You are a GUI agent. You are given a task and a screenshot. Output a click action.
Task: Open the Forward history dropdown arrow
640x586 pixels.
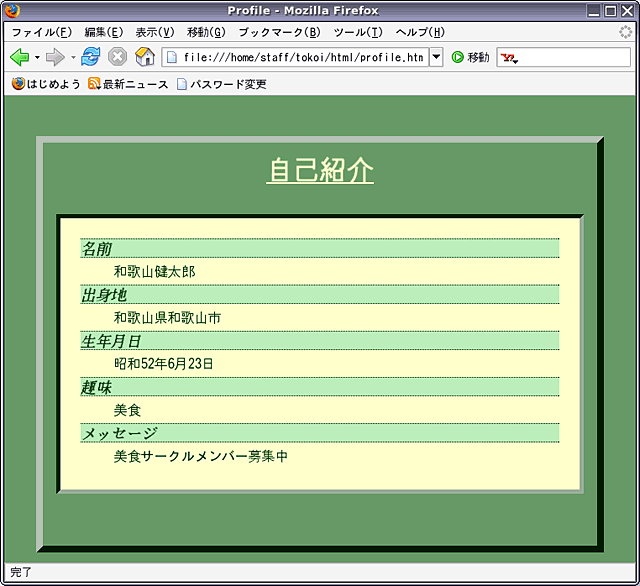(73, 57)
